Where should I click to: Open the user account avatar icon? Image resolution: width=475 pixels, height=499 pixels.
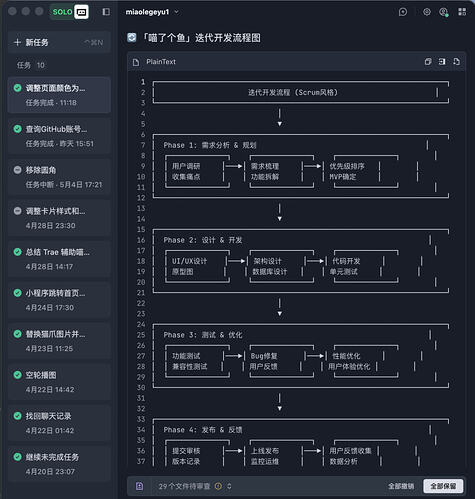(x=443, y=12)
